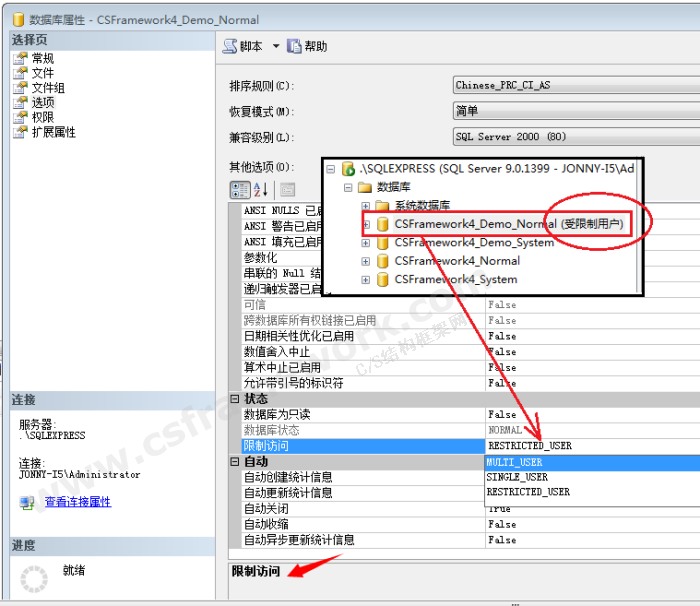
Task: Choose SINGLE_USER from the access list
Action: [x=516, y=477]
